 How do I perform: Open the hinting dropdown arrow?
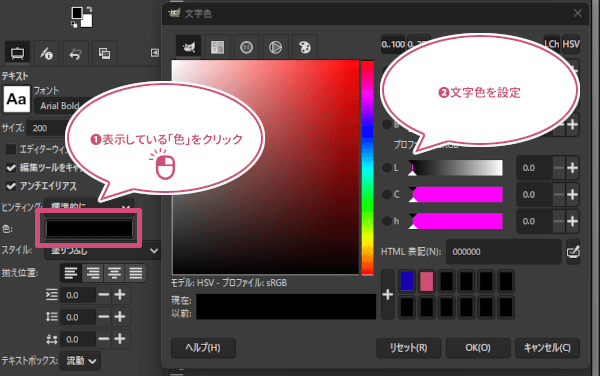126,208
